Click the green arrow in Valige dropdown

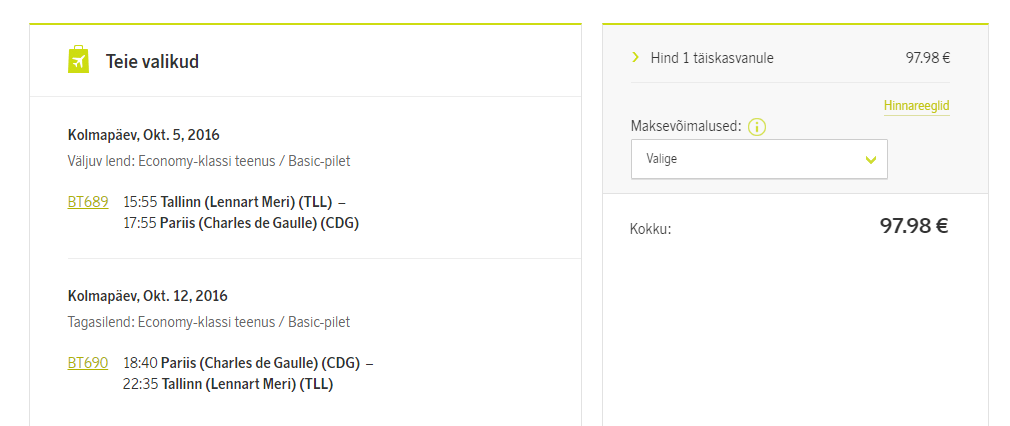click(870, 159)
